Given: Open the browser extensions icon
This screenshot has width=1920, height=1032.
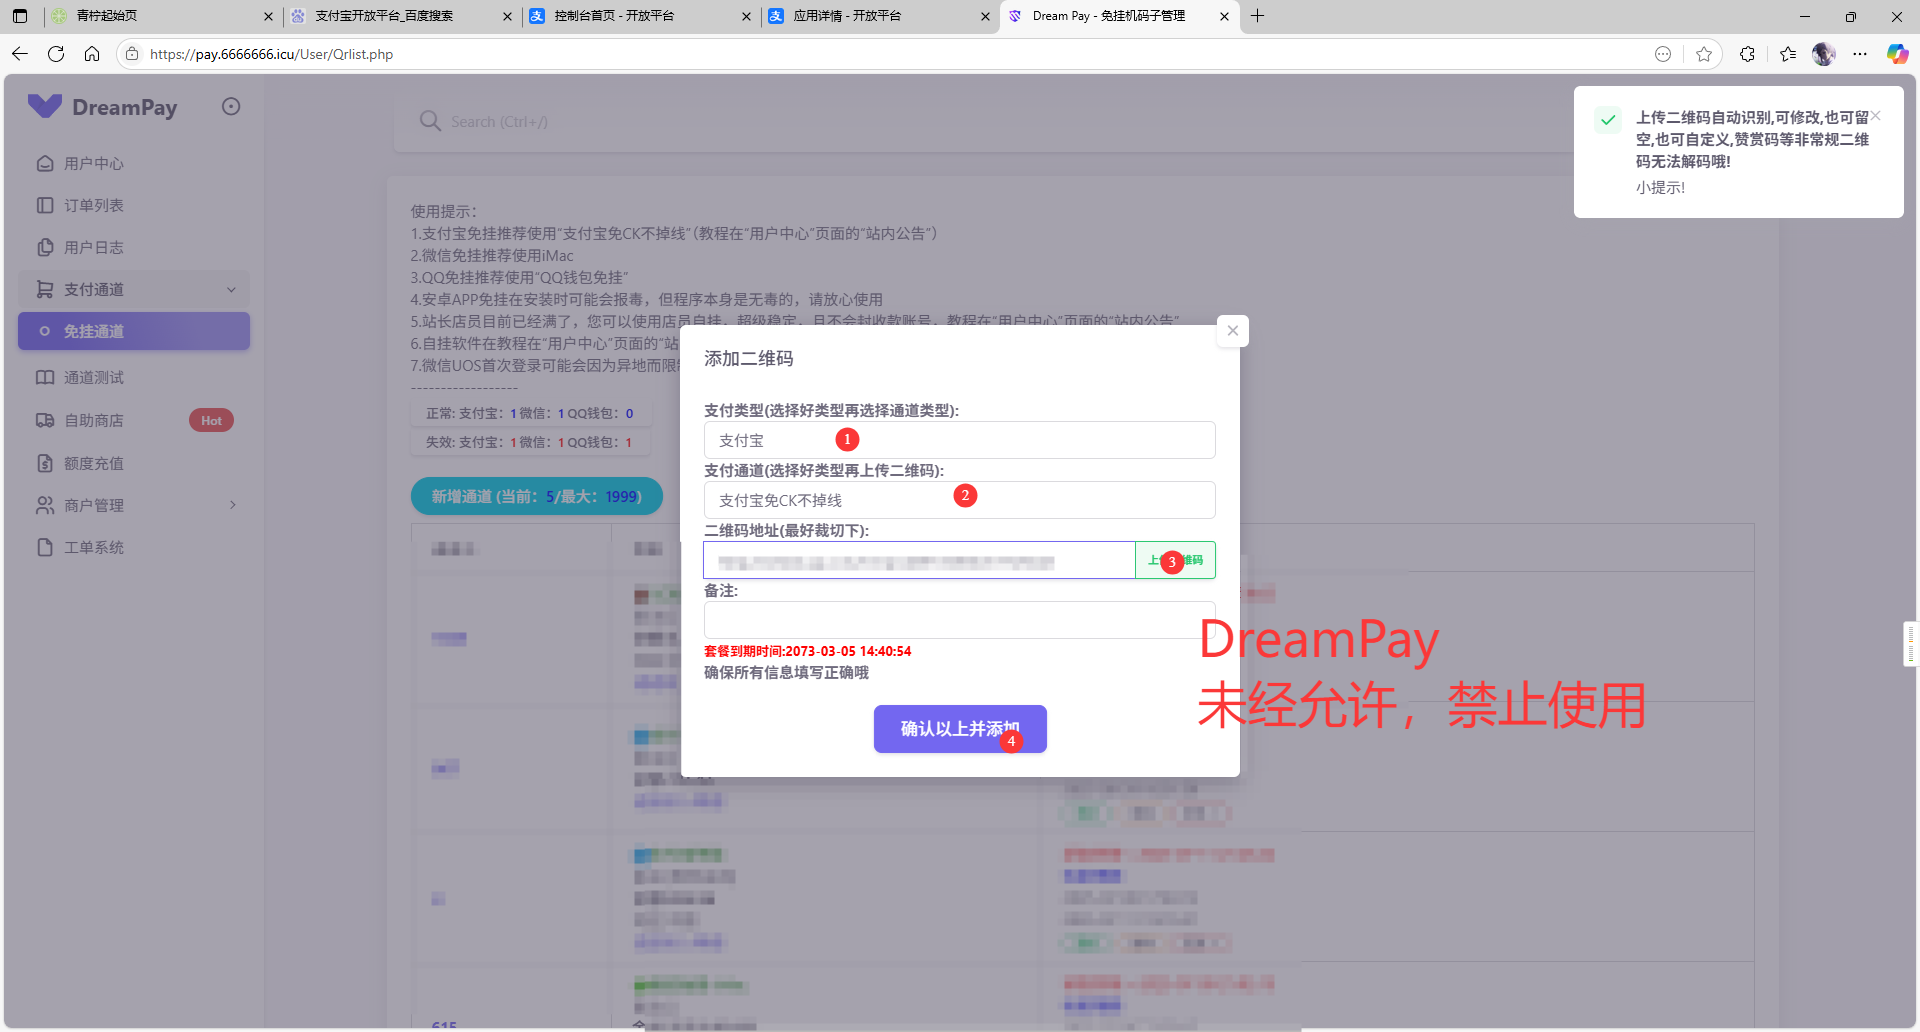Looking at the screenshot, I should [1747, 54].
